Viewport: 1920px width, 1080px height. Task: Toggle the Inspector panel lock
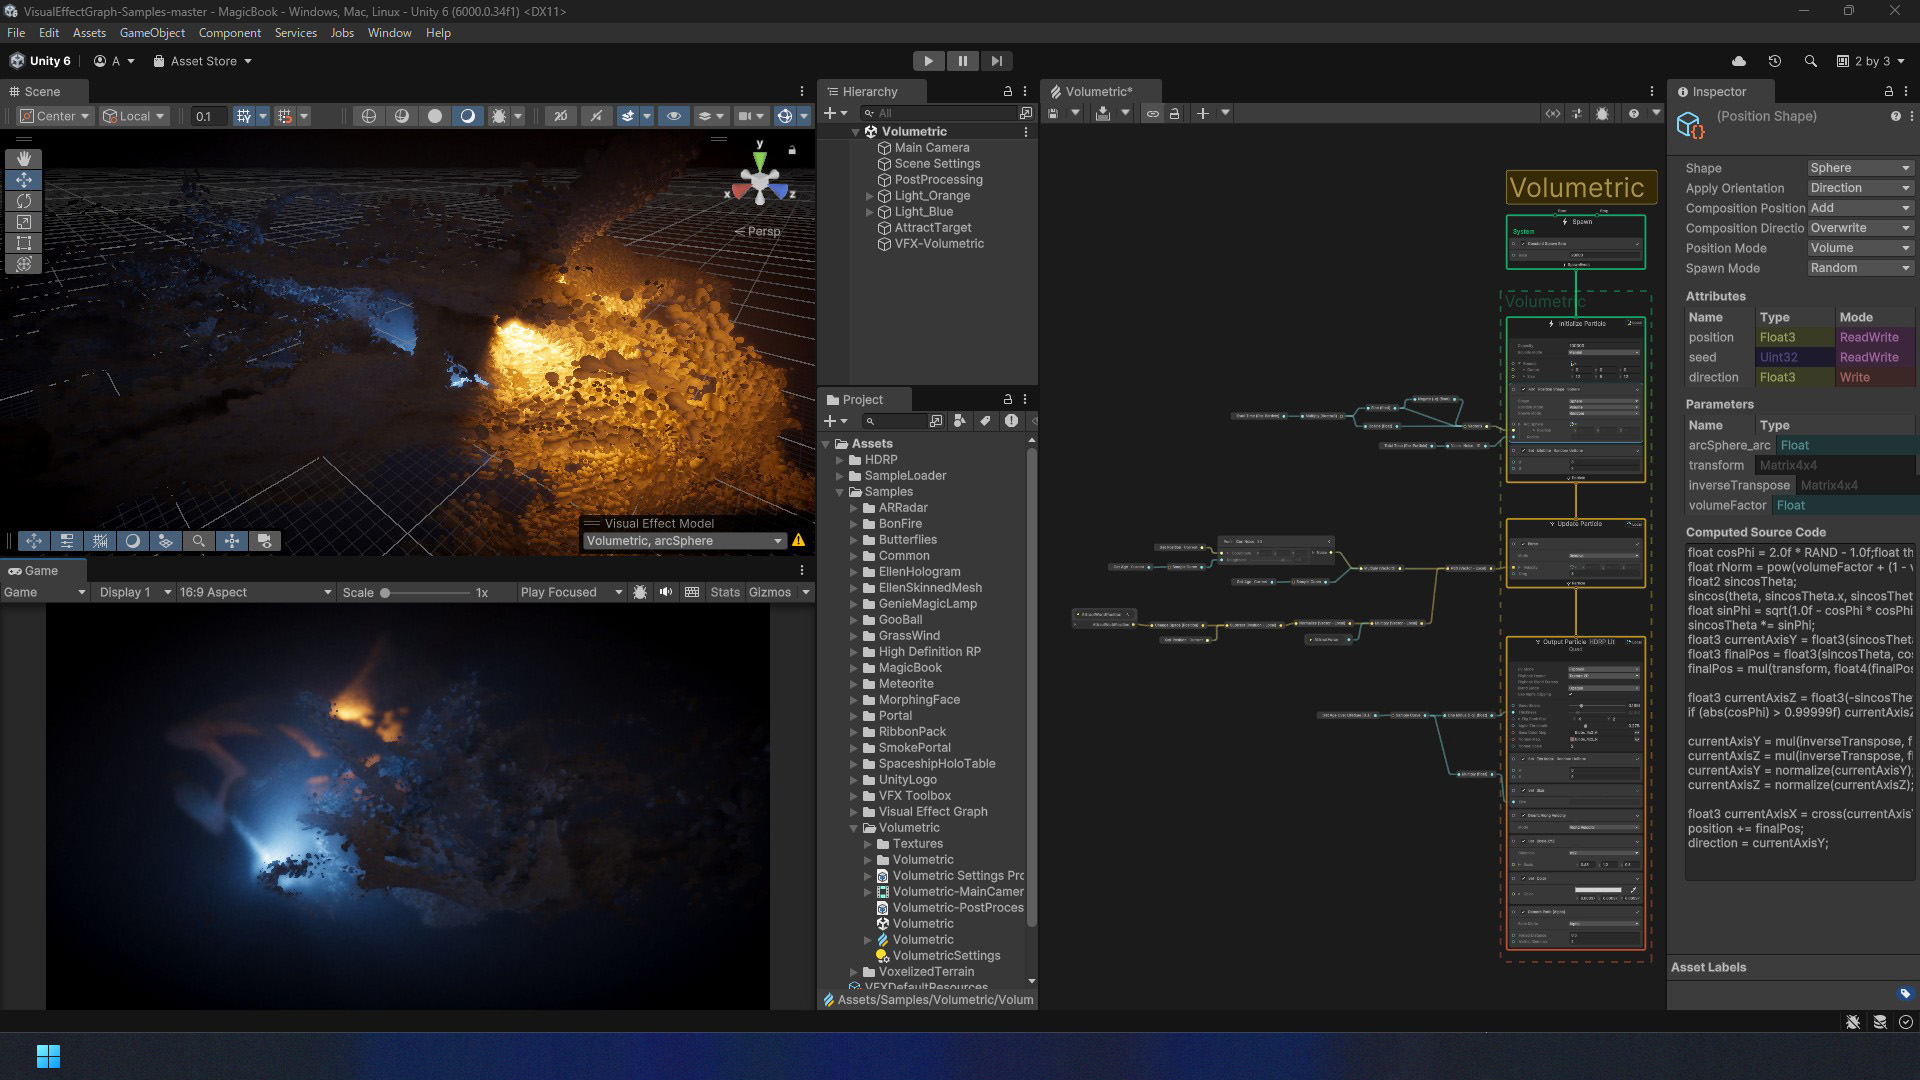point(1889,92)
